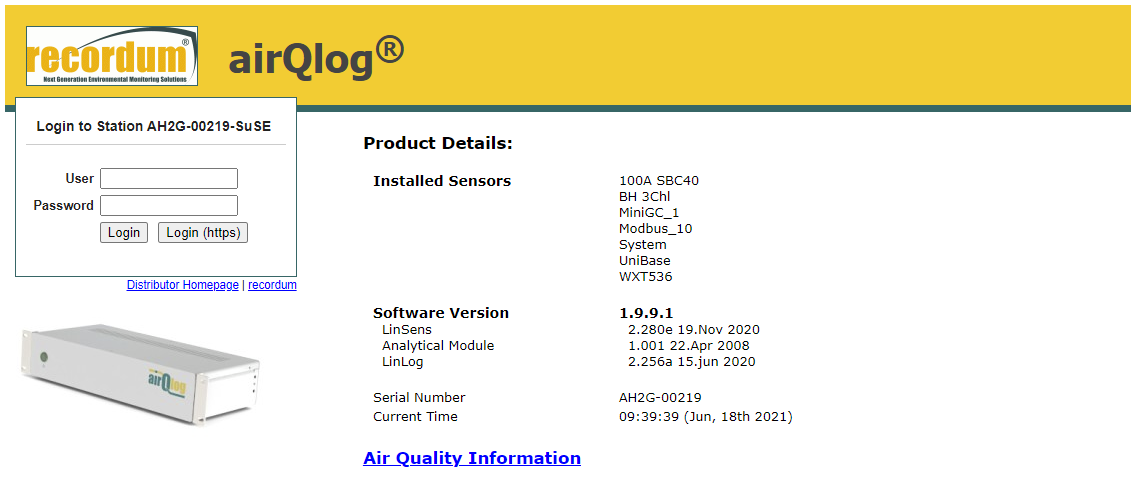Click the 'Serial Number' label
The width and height of the screenshot is (1143, 490).
click(x=419, y=397)
